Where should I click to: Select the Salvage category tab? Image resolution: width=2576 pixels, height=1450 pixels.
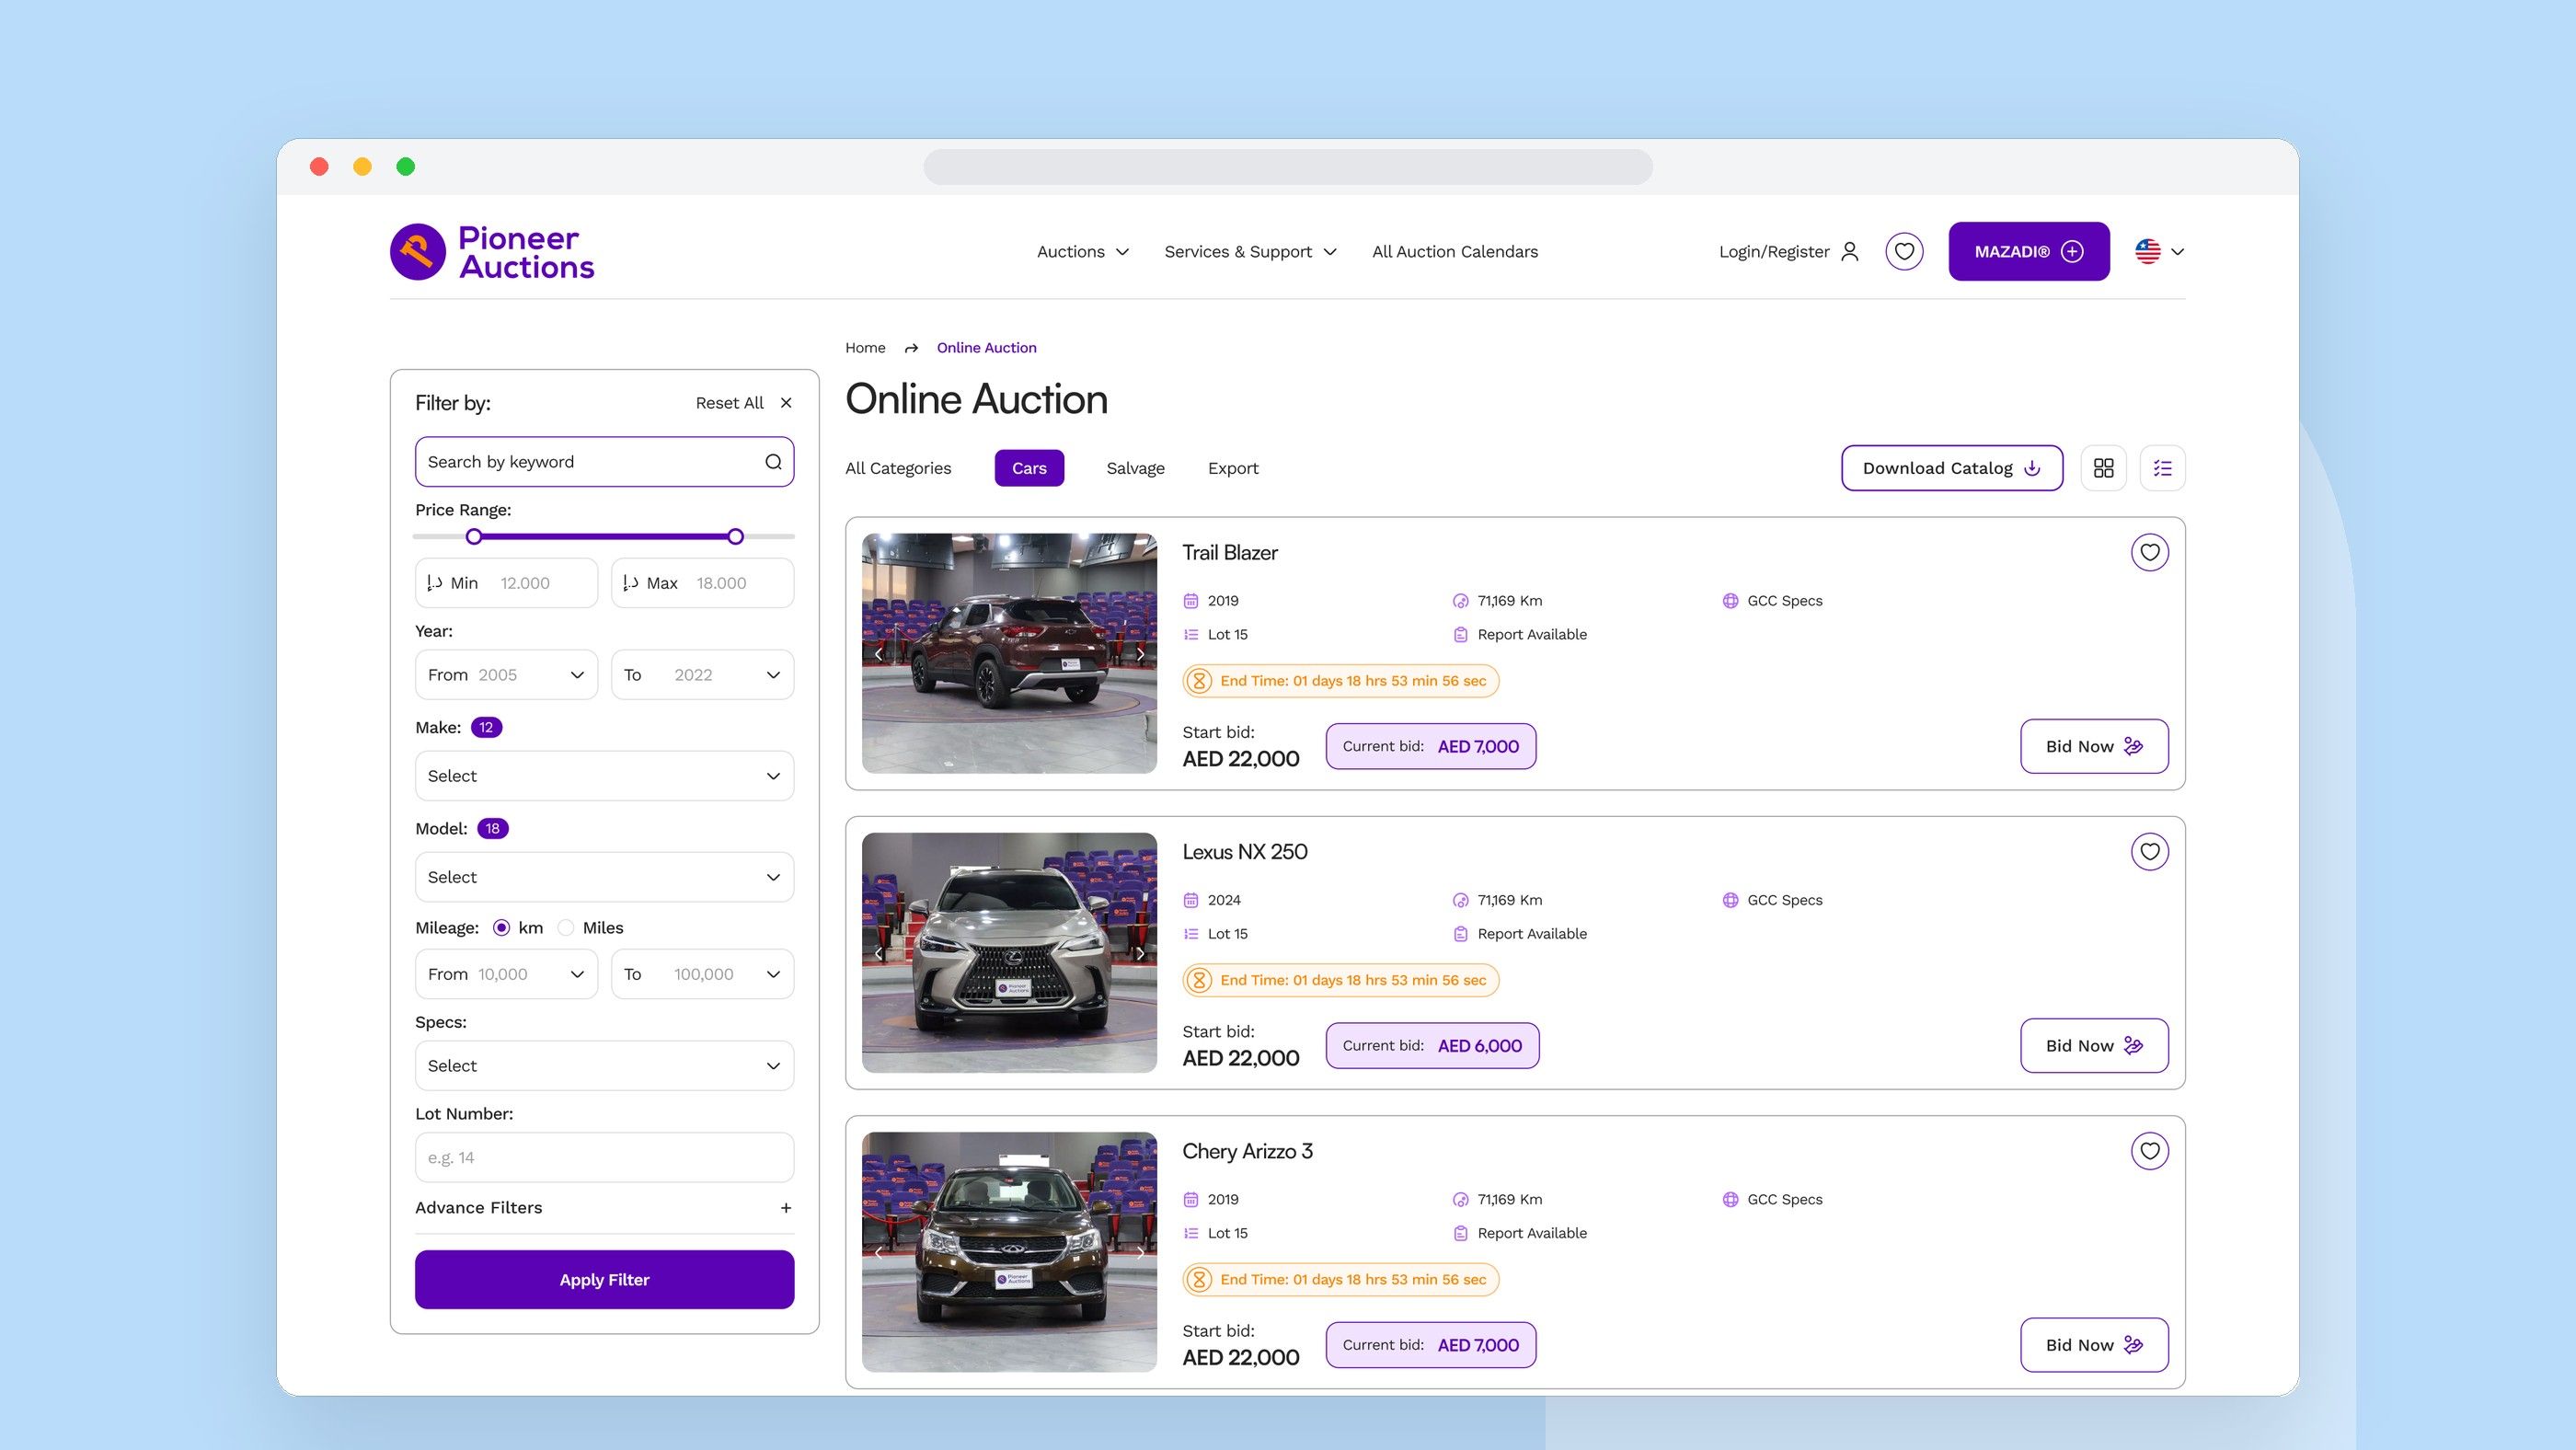point(1135,468)
